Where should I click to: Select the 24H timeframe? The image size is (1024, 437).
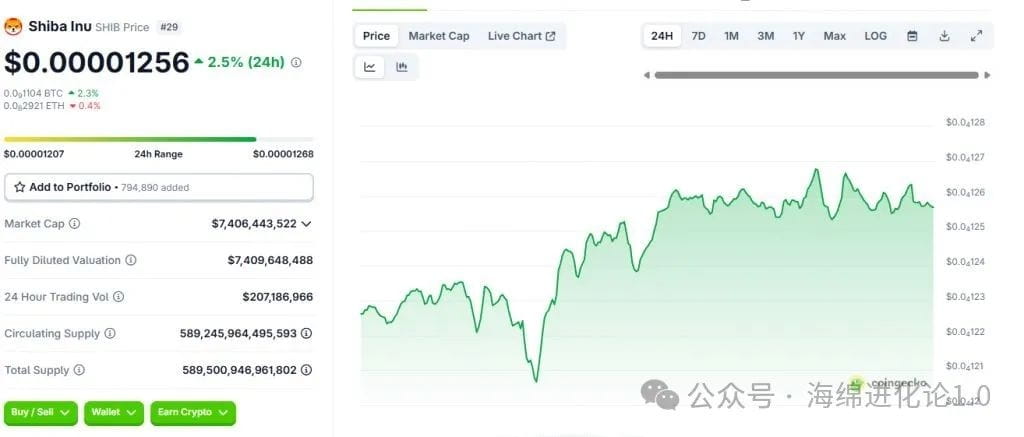662,36
